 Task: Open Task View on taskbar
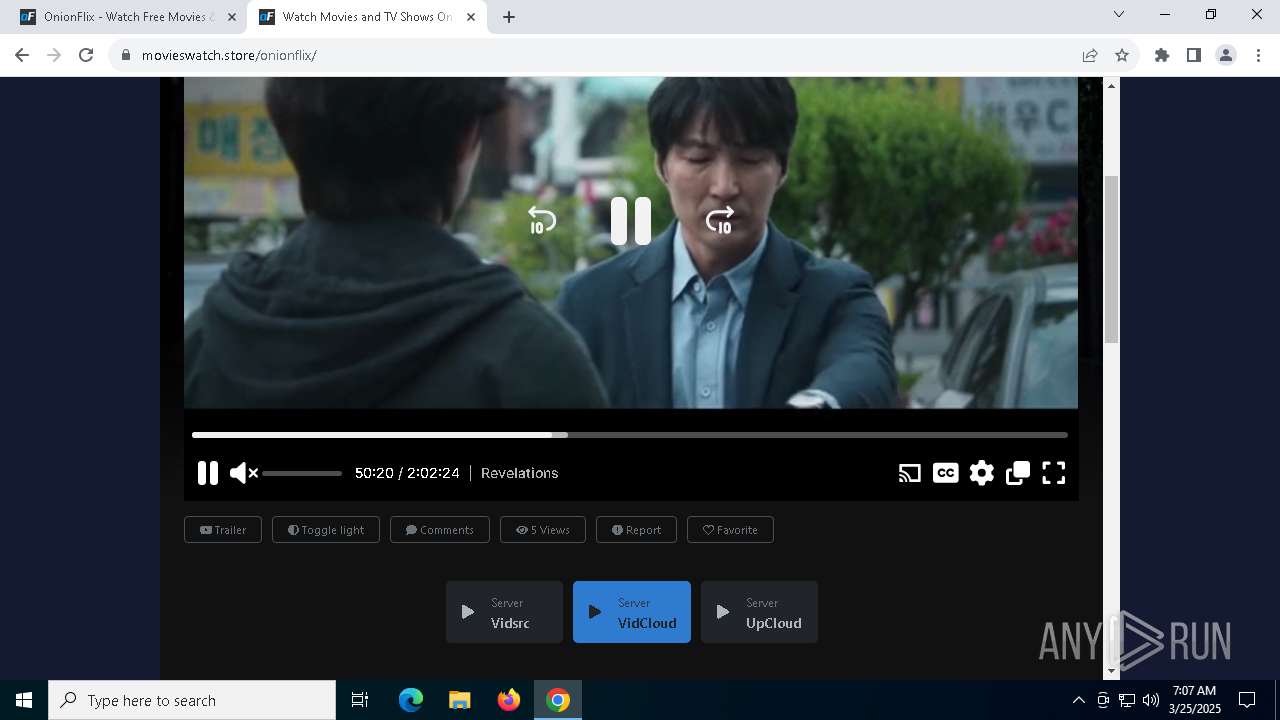click(x=360, y=700)
